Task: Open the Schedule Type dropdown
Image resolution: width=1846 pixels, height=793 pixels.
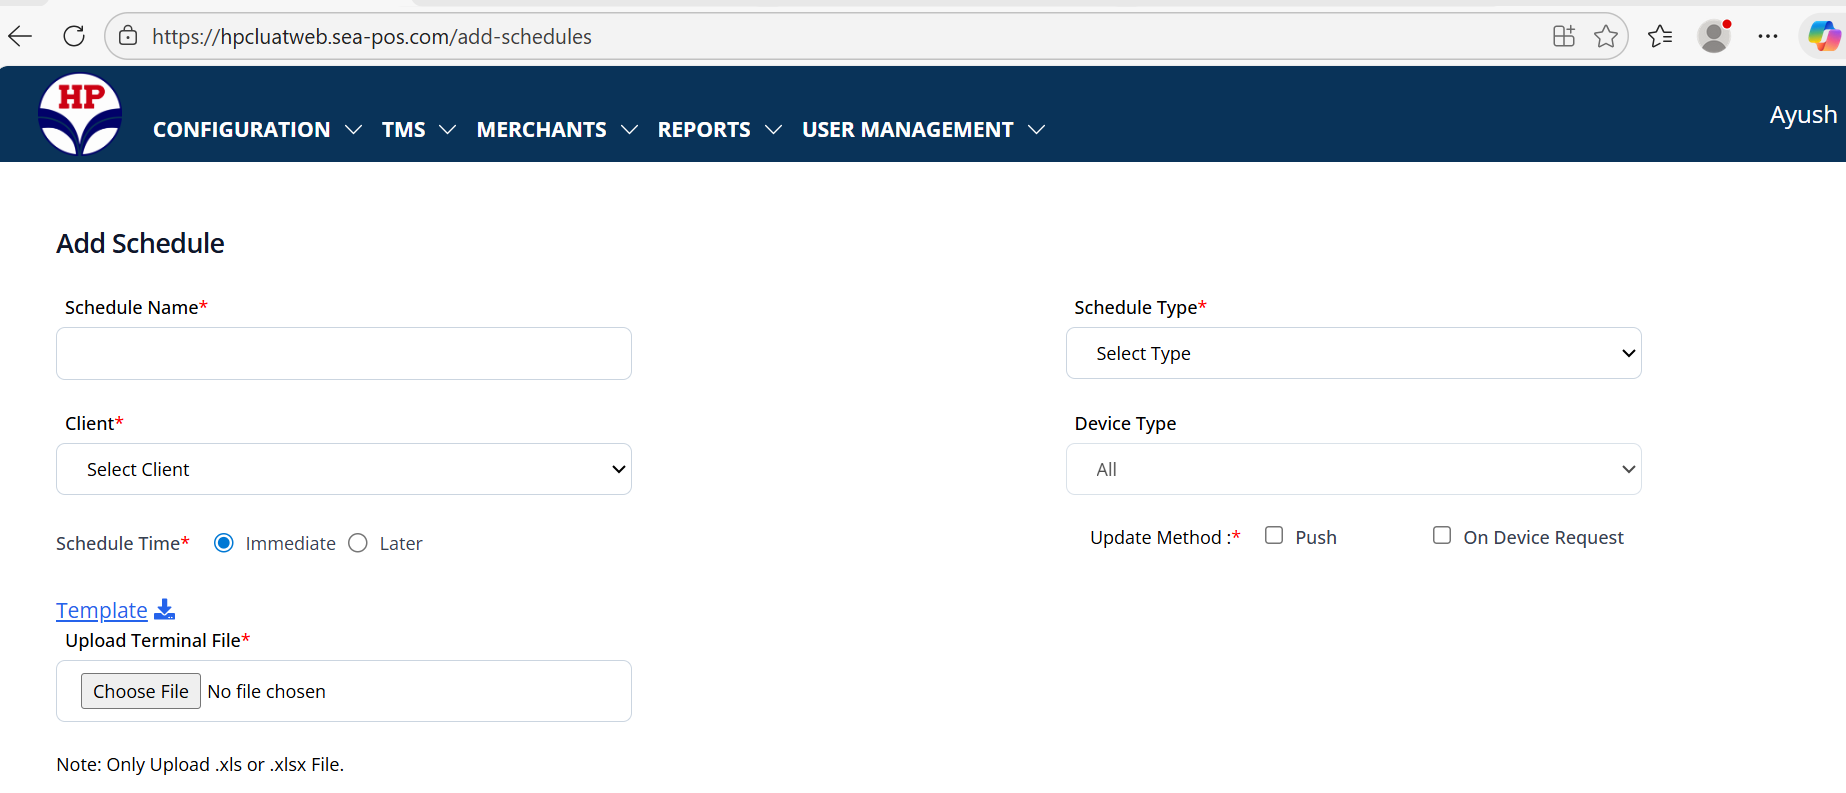Action: 1353,353
